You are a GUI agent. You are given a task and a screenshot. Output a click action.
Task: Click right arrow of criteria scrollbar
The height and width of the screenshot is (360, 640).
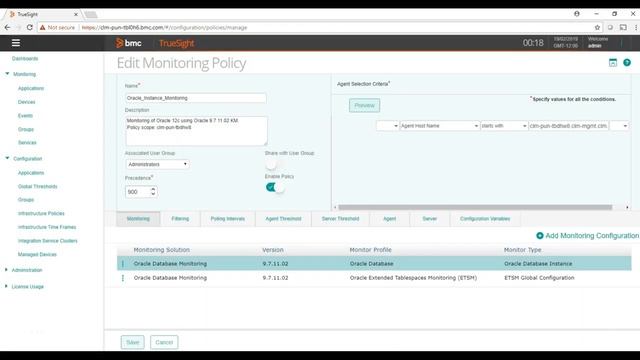tap(627, 207)
